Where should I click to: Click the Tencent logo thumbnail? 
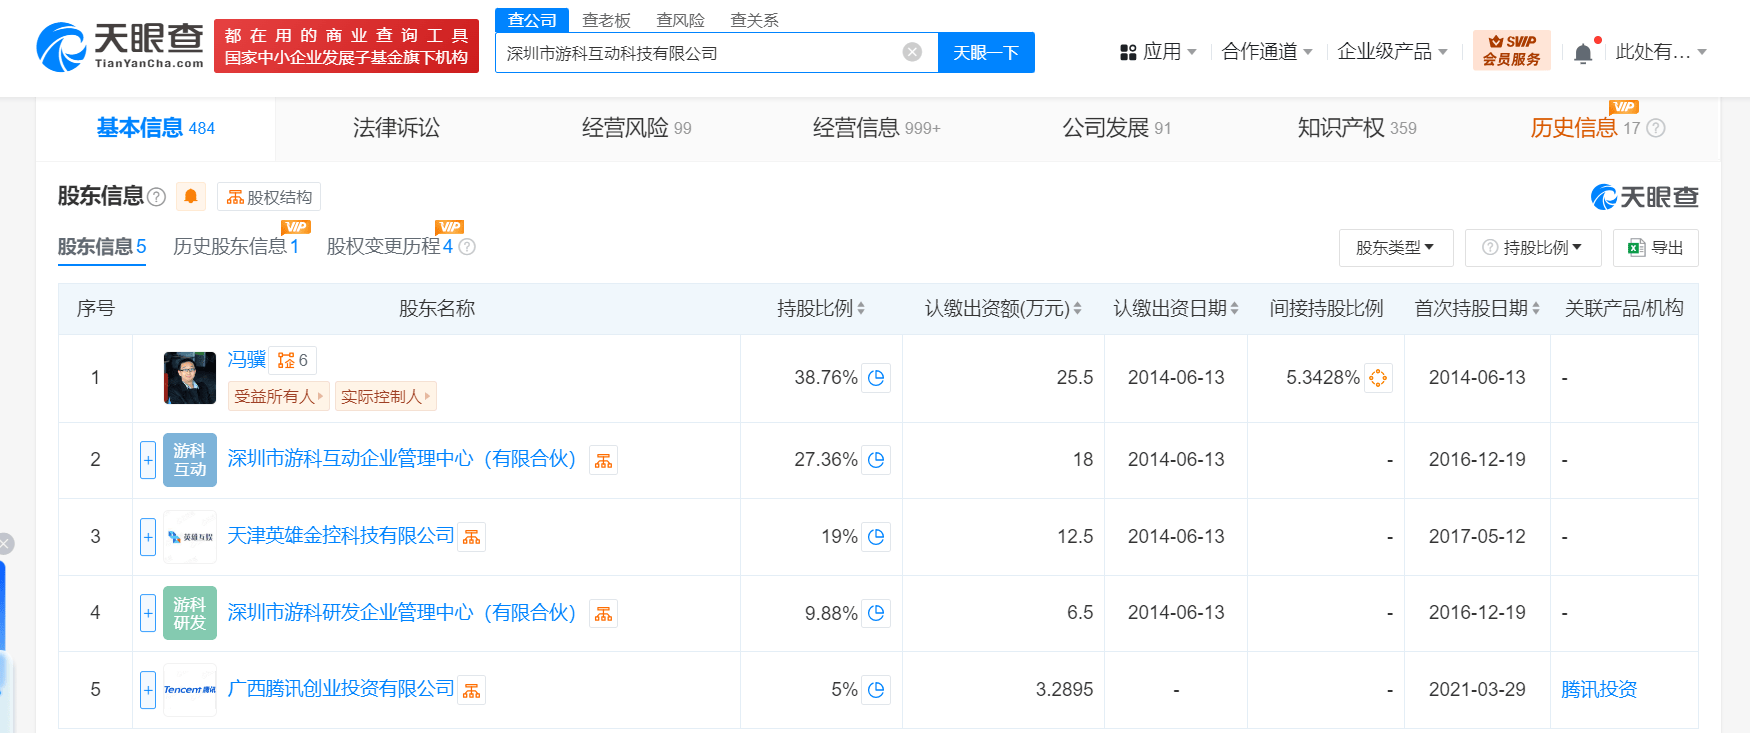[190, 690]
